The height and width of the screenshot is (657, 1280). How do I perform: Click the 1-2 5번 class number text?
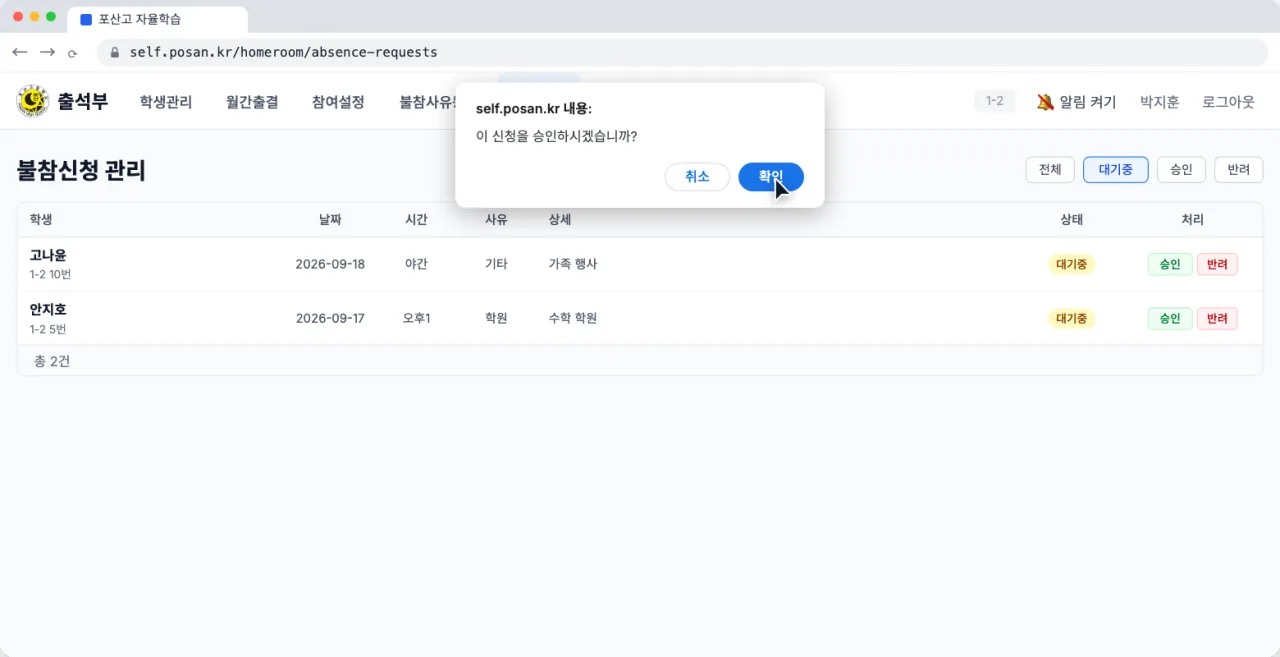[x=47, y=328]
